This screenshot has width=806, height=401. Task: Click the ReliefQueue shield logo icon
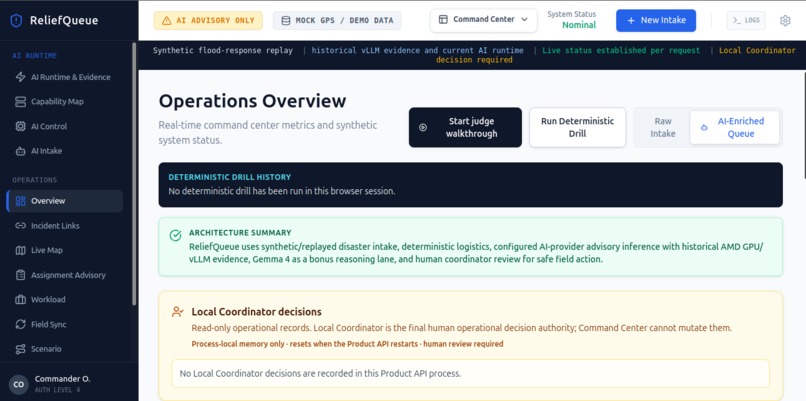tap(16, 21)
